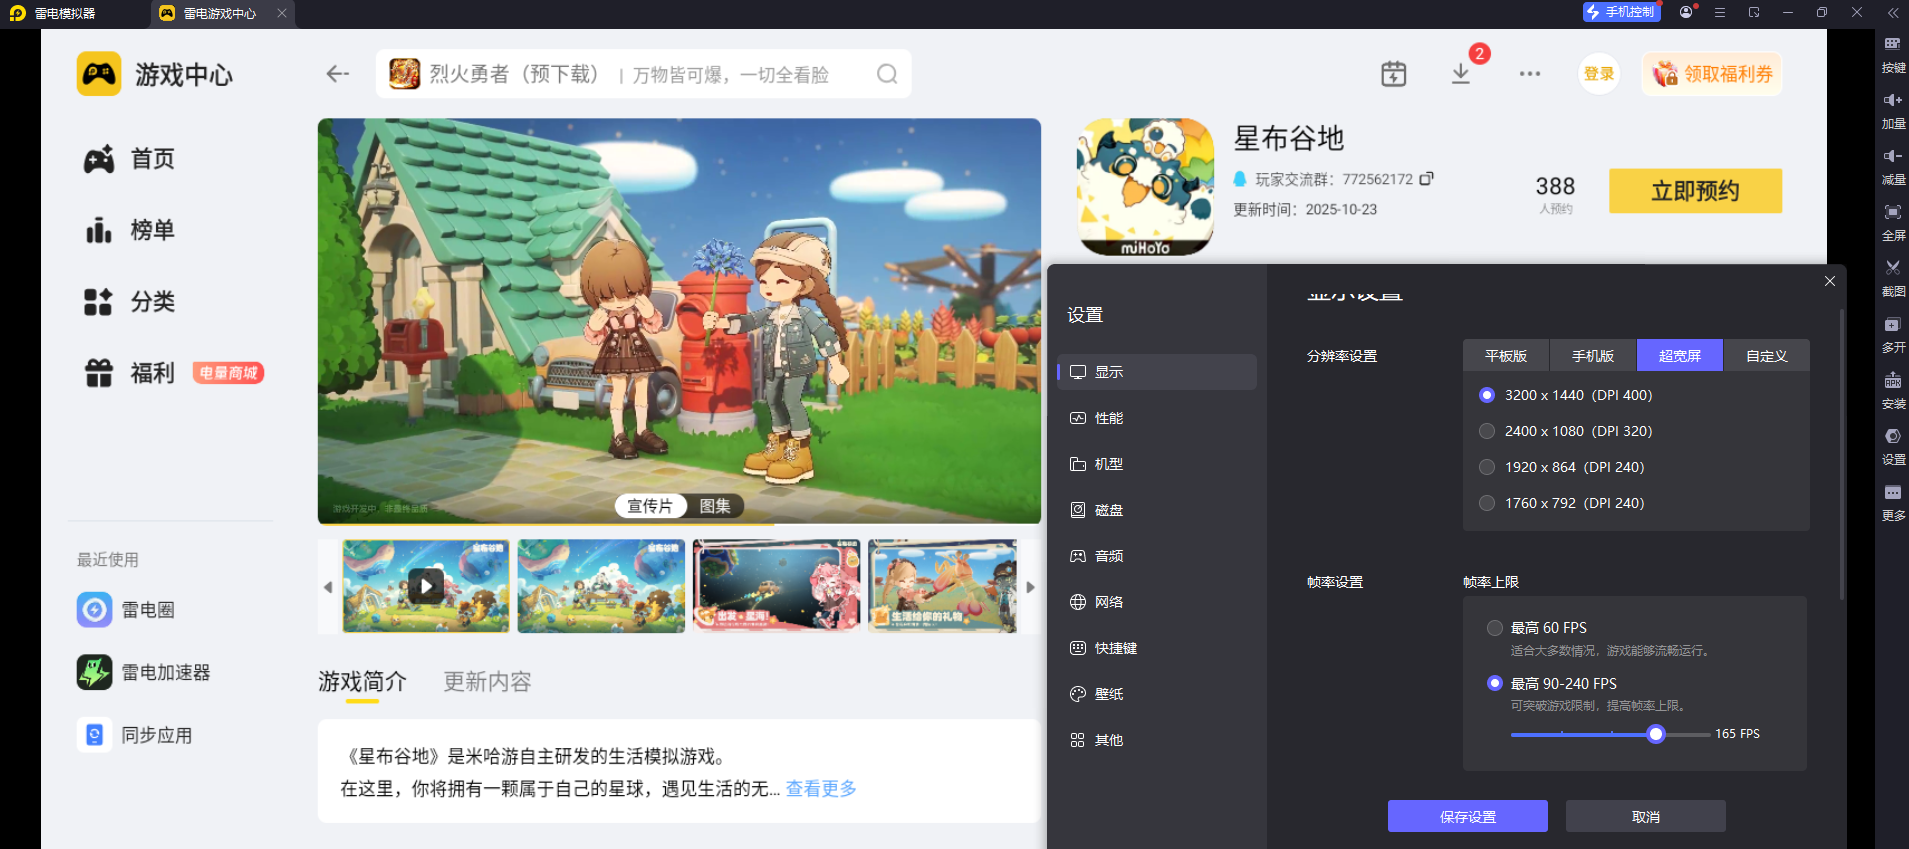Toggle 全屏 fullscreen mode in sidebar
1909x849 pixels.
coord(1893,222)
